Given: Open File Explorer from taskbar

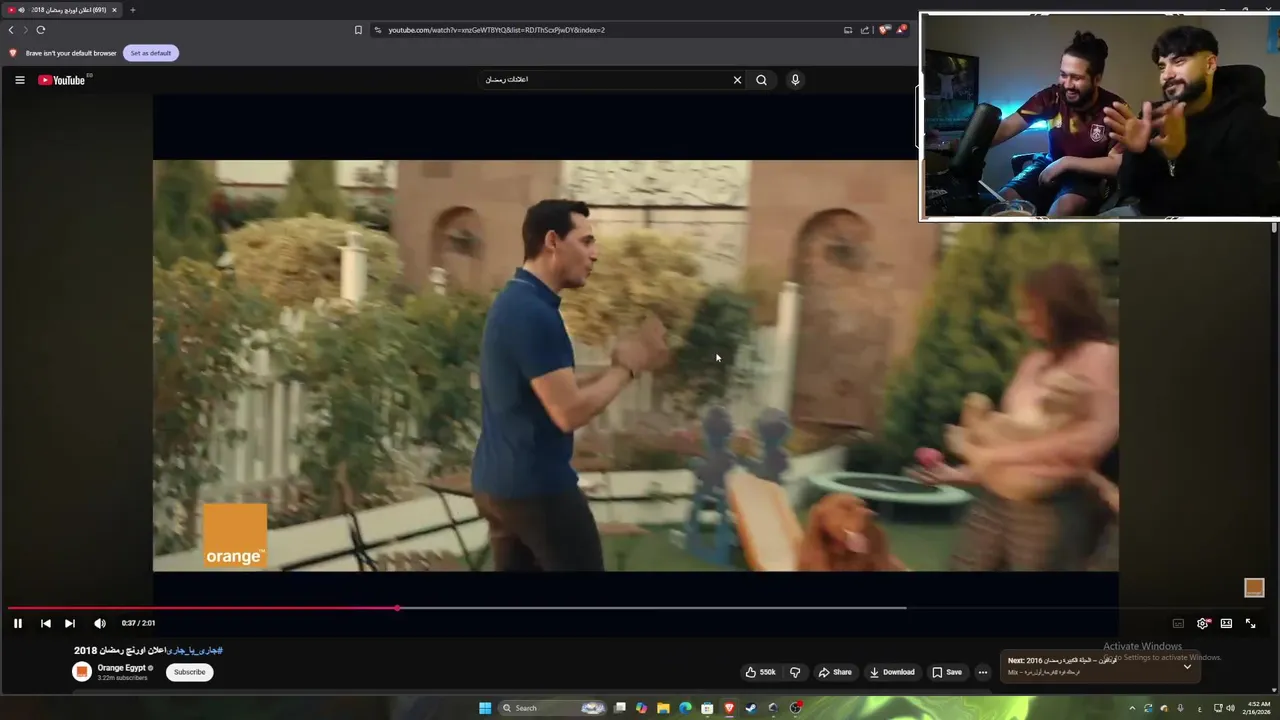Looking at the screenshot, I should [x=663, y=708].
